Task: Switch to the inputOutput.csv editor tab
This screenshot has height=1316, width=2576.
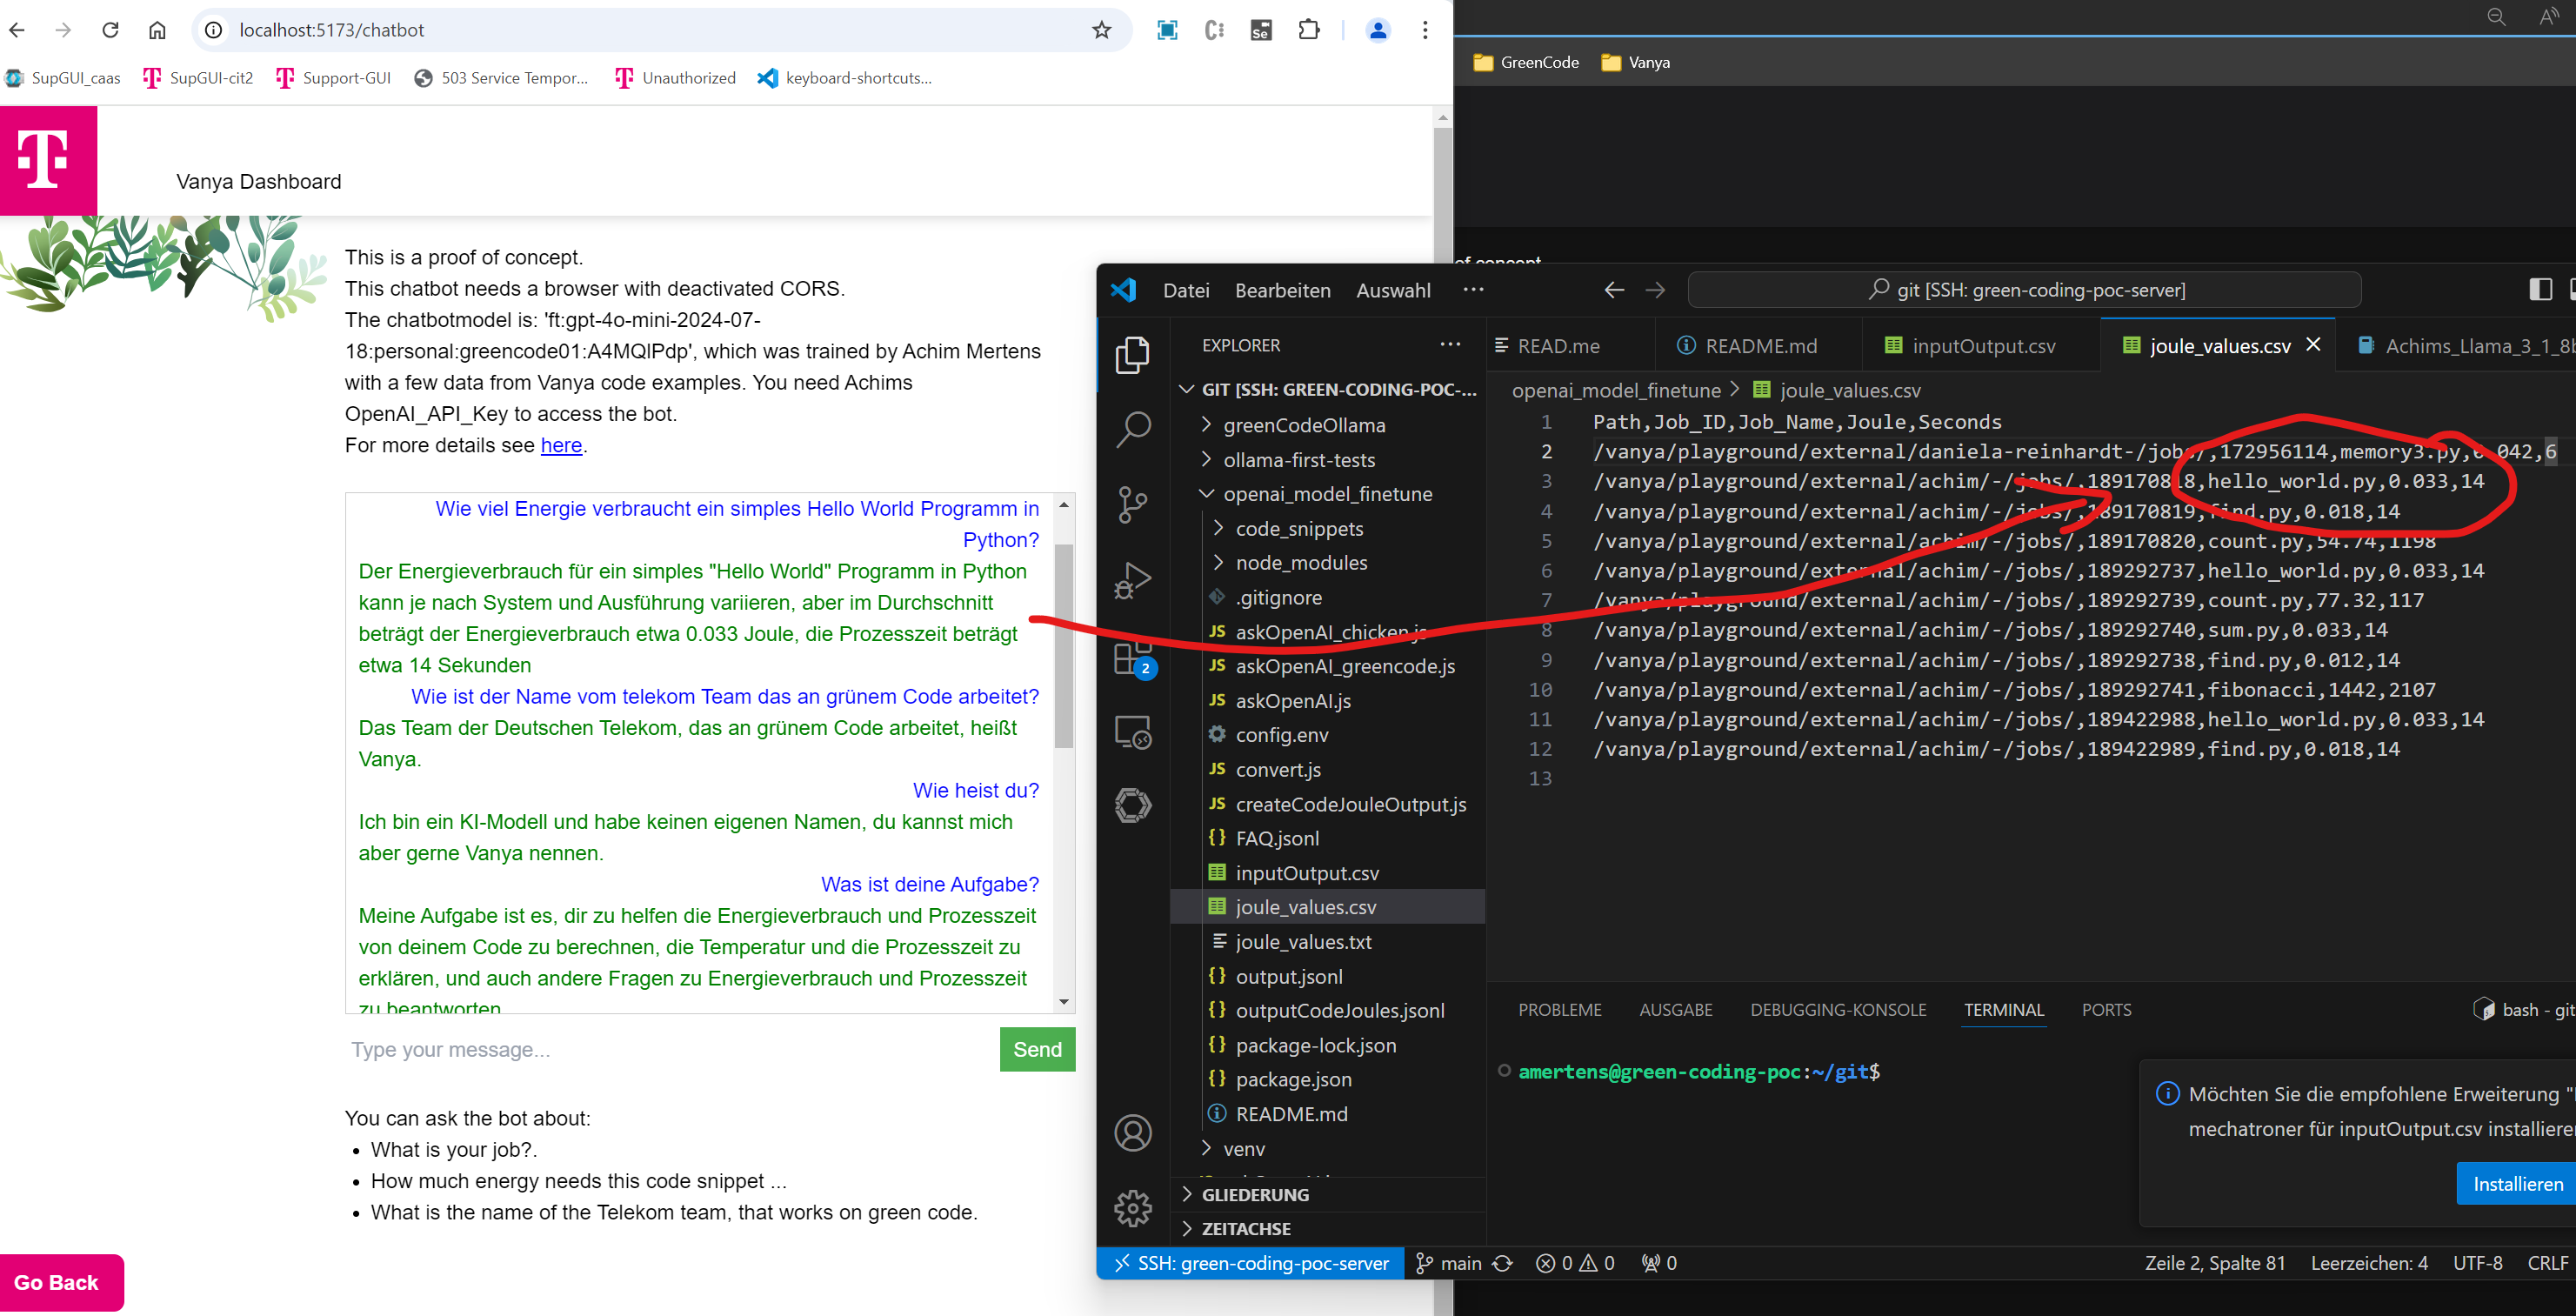Action: (x=1982, y=346)
